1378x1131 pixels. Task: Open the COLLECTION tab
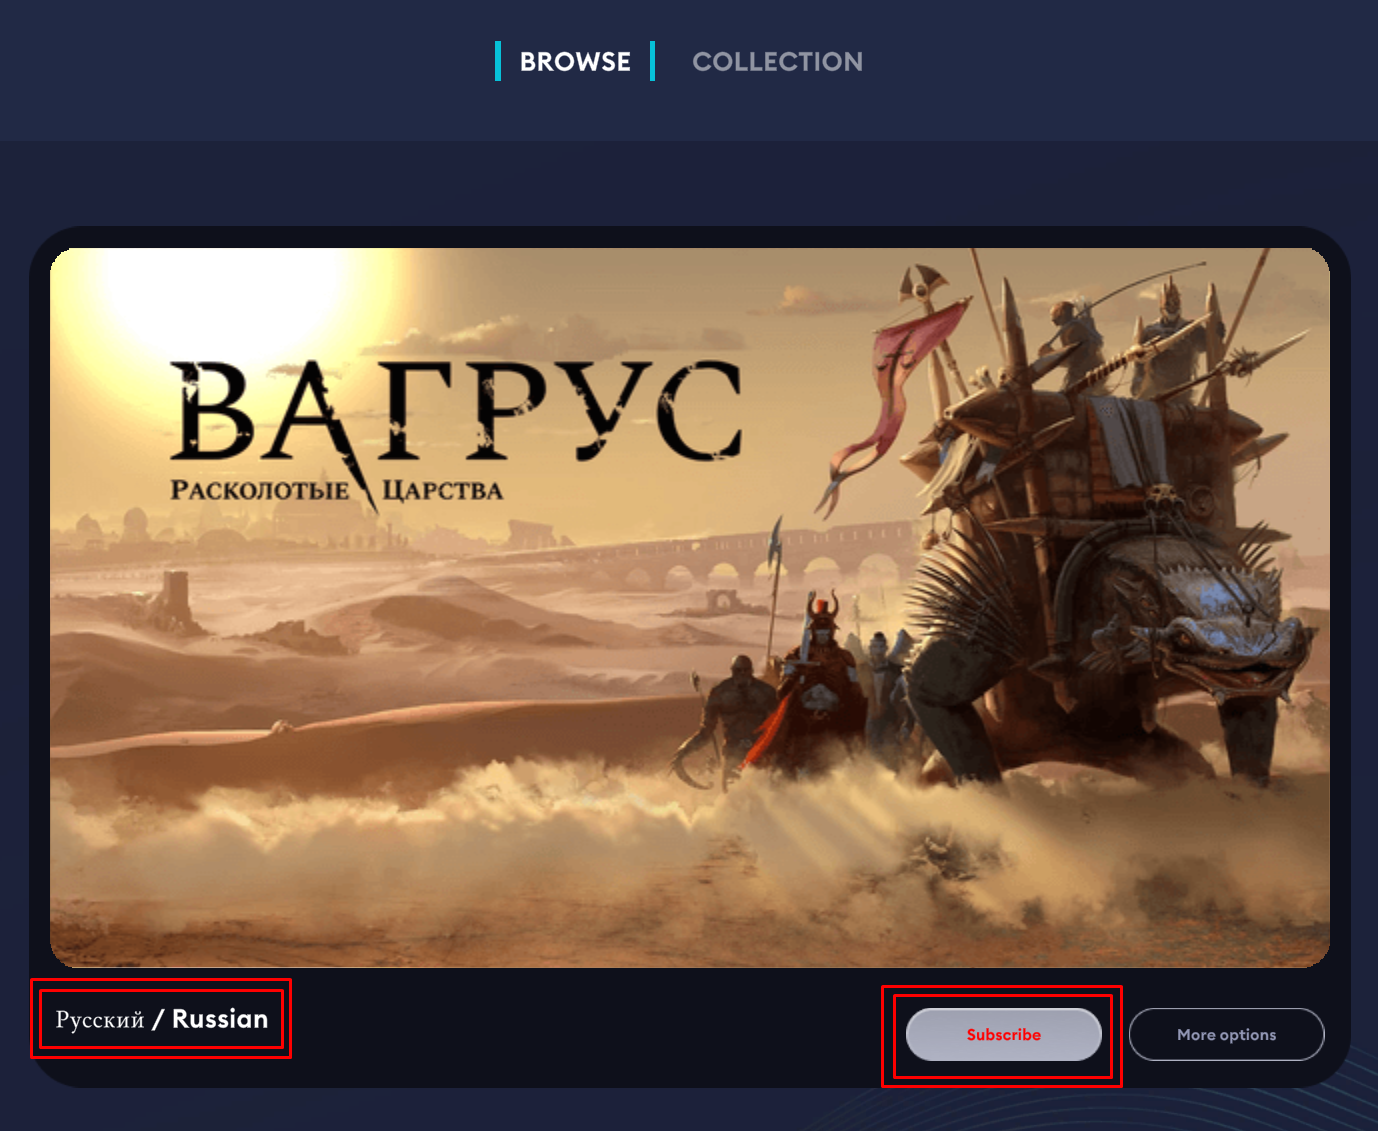pyautogui.click(x=777, y=62)
